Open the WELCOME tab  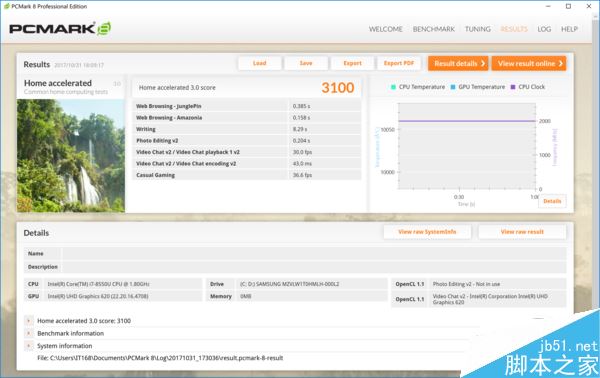pos(385,29)
